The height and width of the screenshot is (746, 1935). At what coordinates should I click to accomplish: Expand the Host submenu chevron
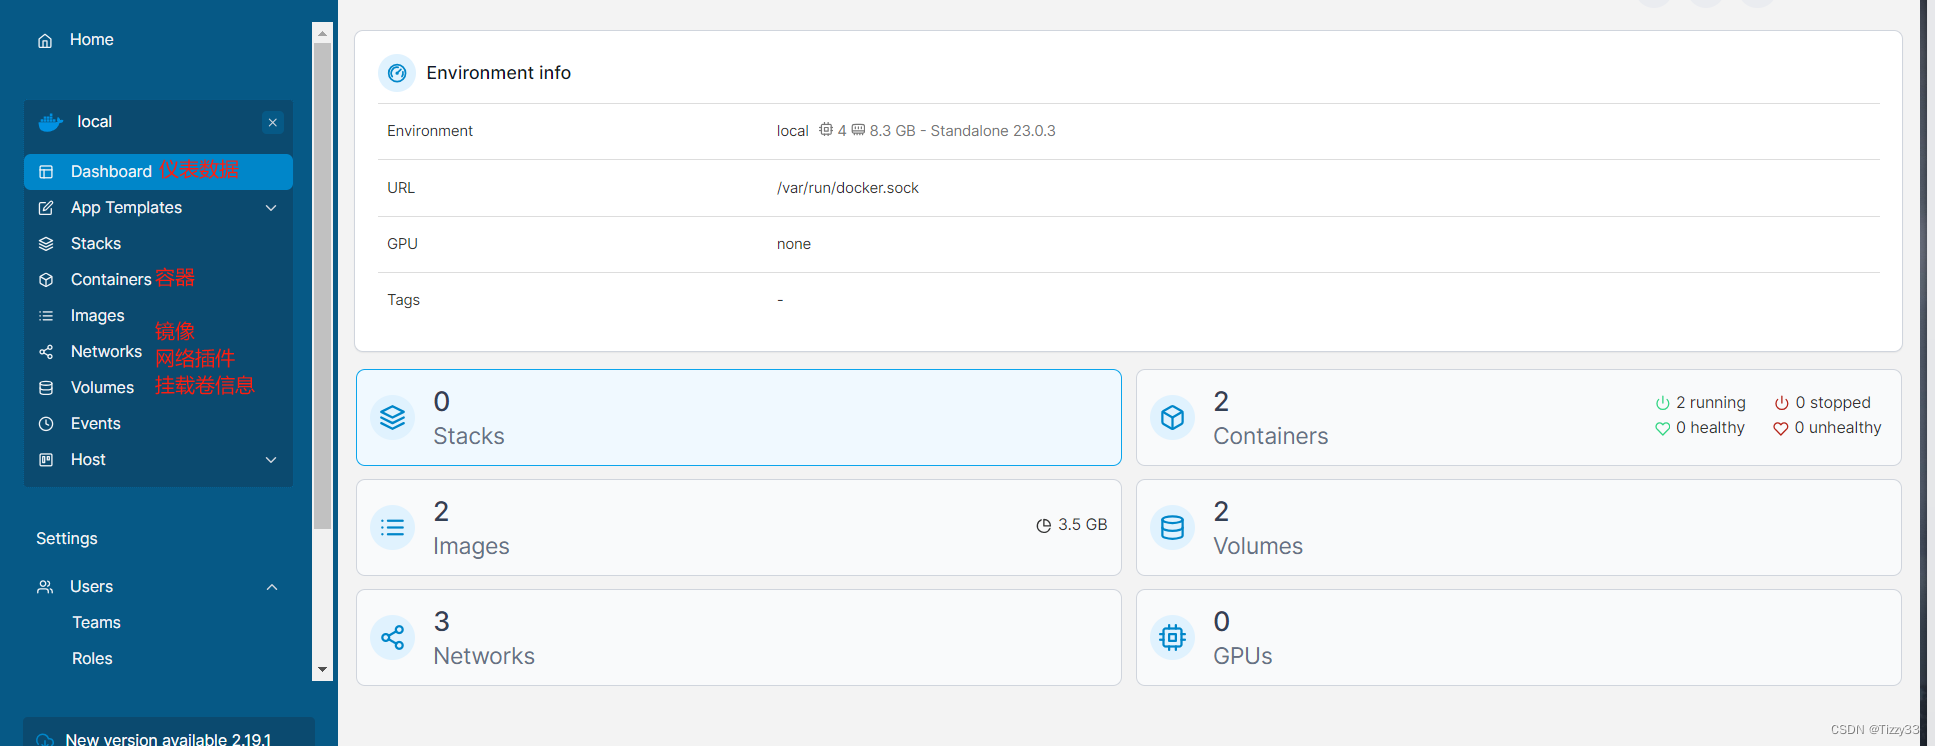click(x=271, y=460)
